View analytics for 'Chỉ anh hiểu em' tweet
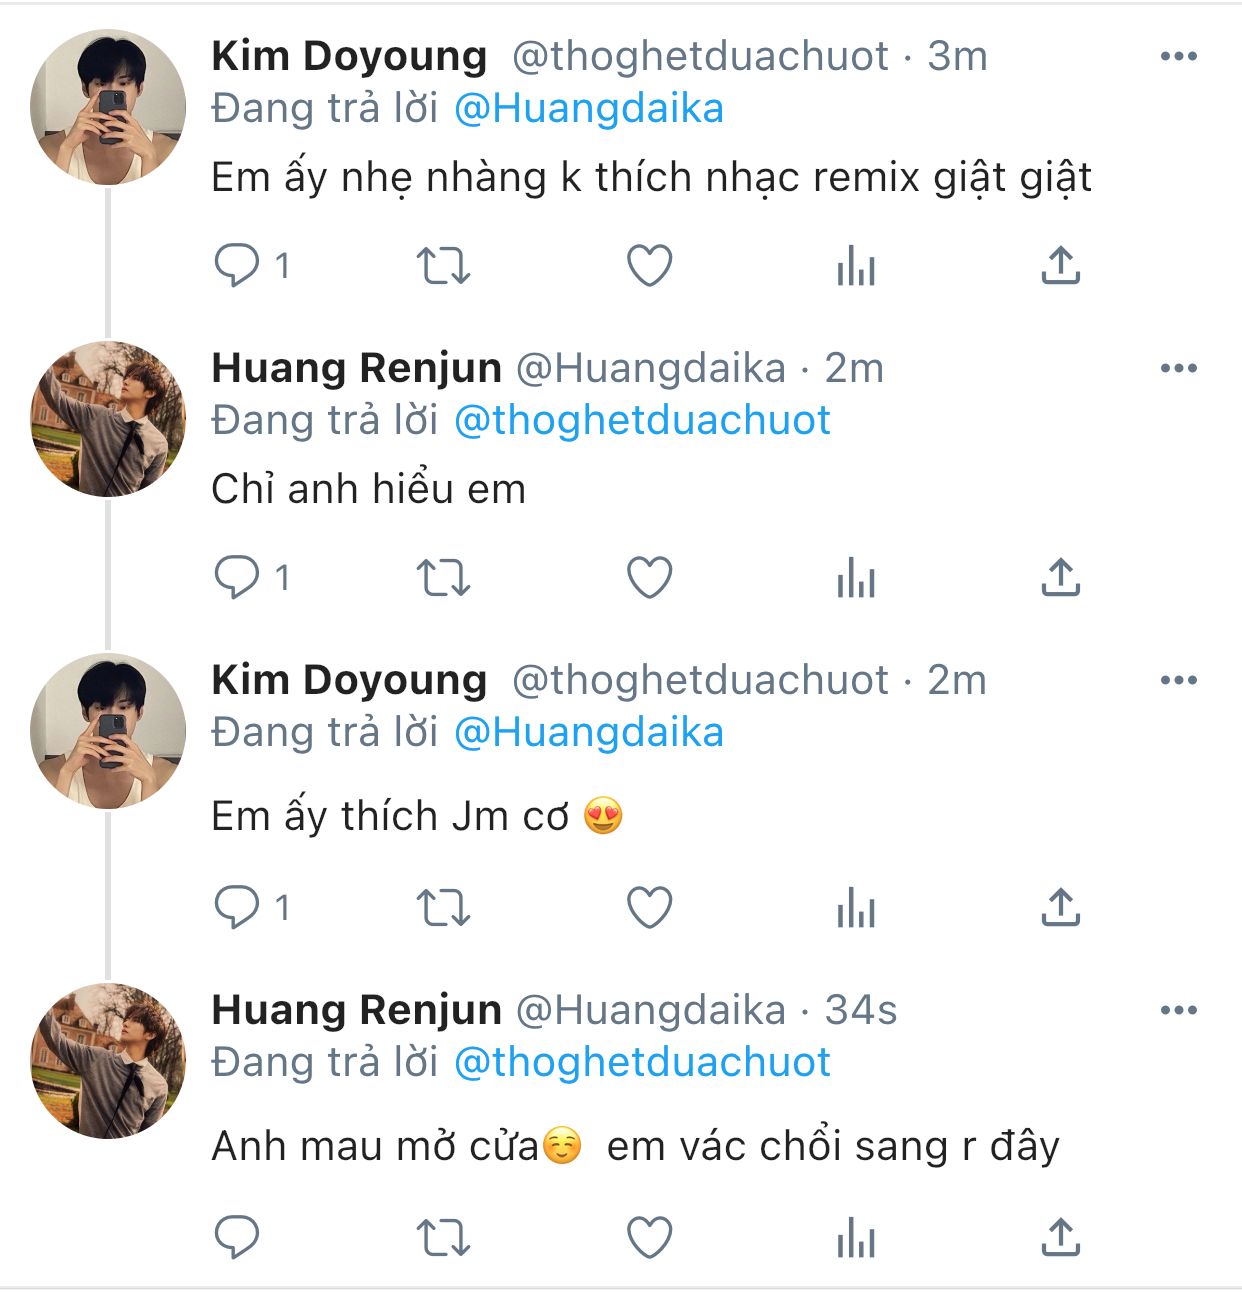Viewport: 1242px width, 1310px height. click(x=856, y=579)
